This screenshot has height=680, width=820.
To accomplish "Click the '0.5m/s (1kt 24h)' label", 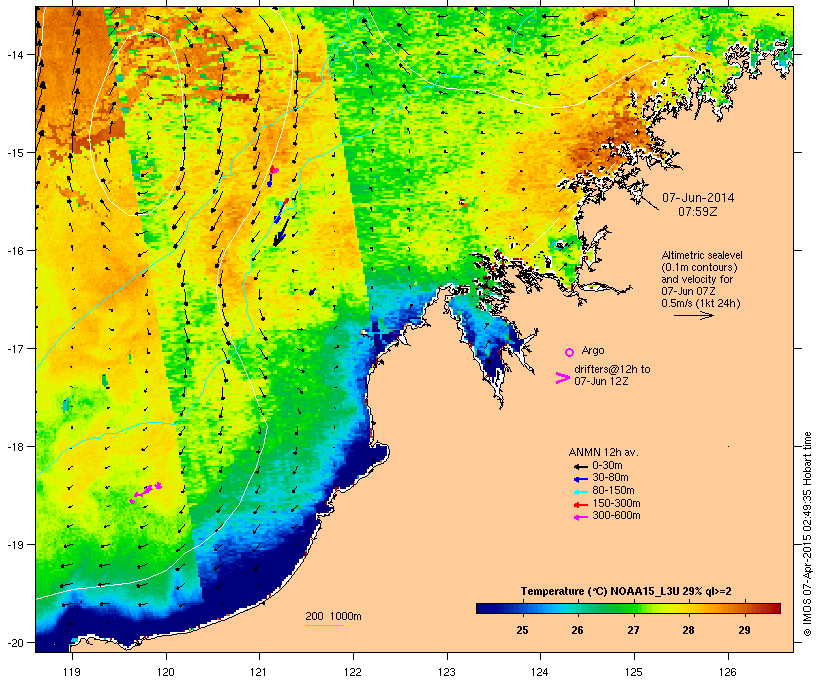I will pos(701,303).
